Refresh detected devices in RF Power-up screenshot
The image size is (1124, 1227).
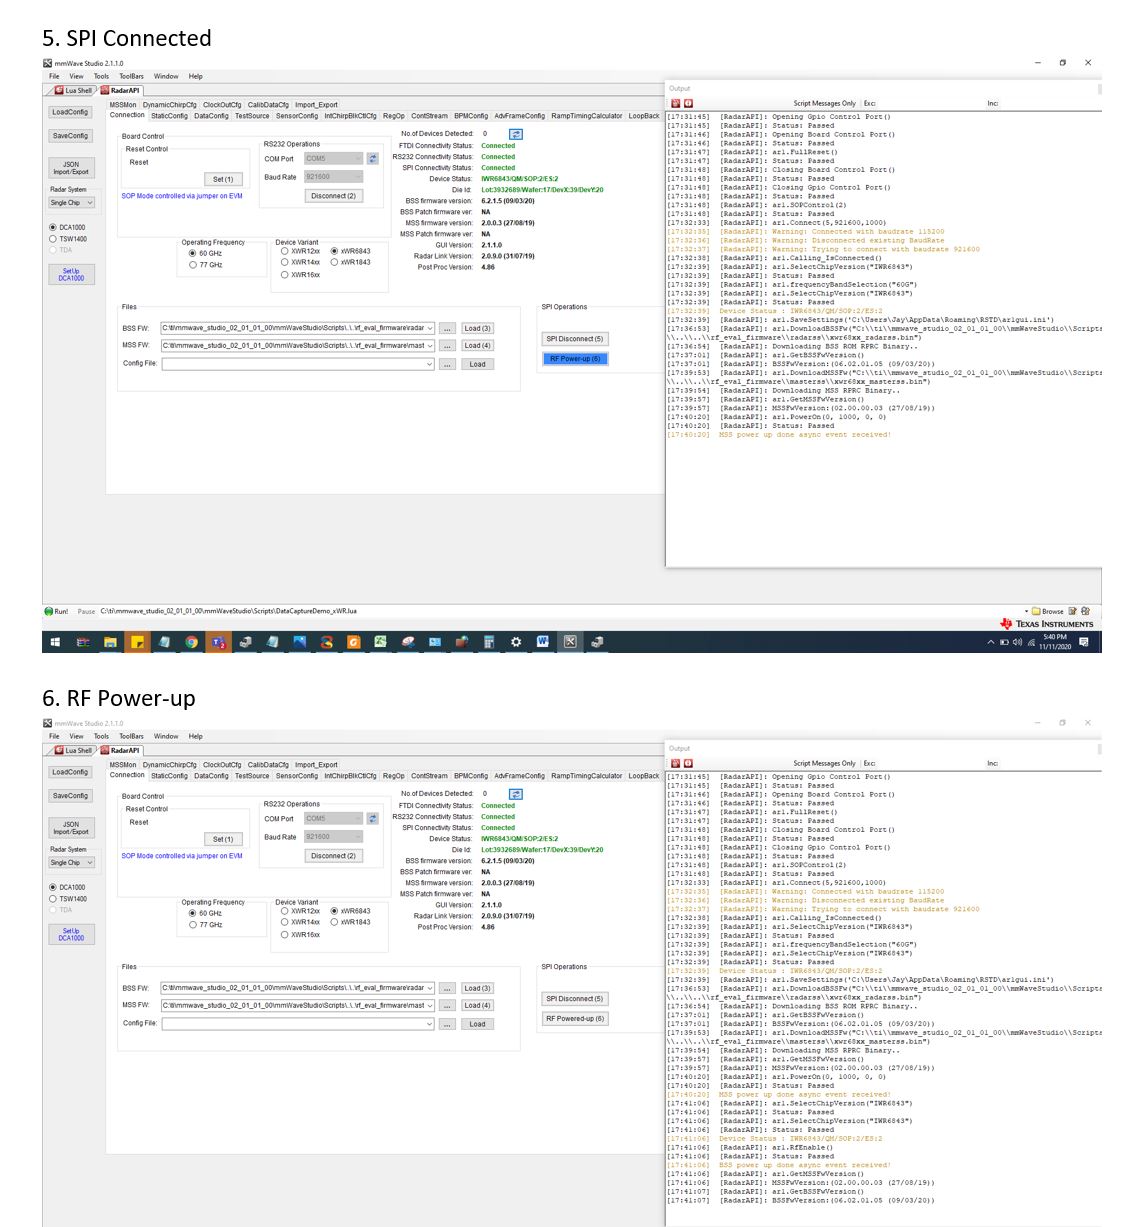click(515, 794)
